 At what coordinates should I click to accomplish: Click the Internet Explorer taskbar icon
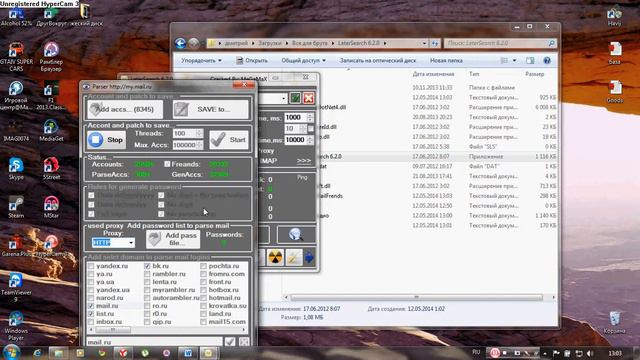tap(37, 353)
